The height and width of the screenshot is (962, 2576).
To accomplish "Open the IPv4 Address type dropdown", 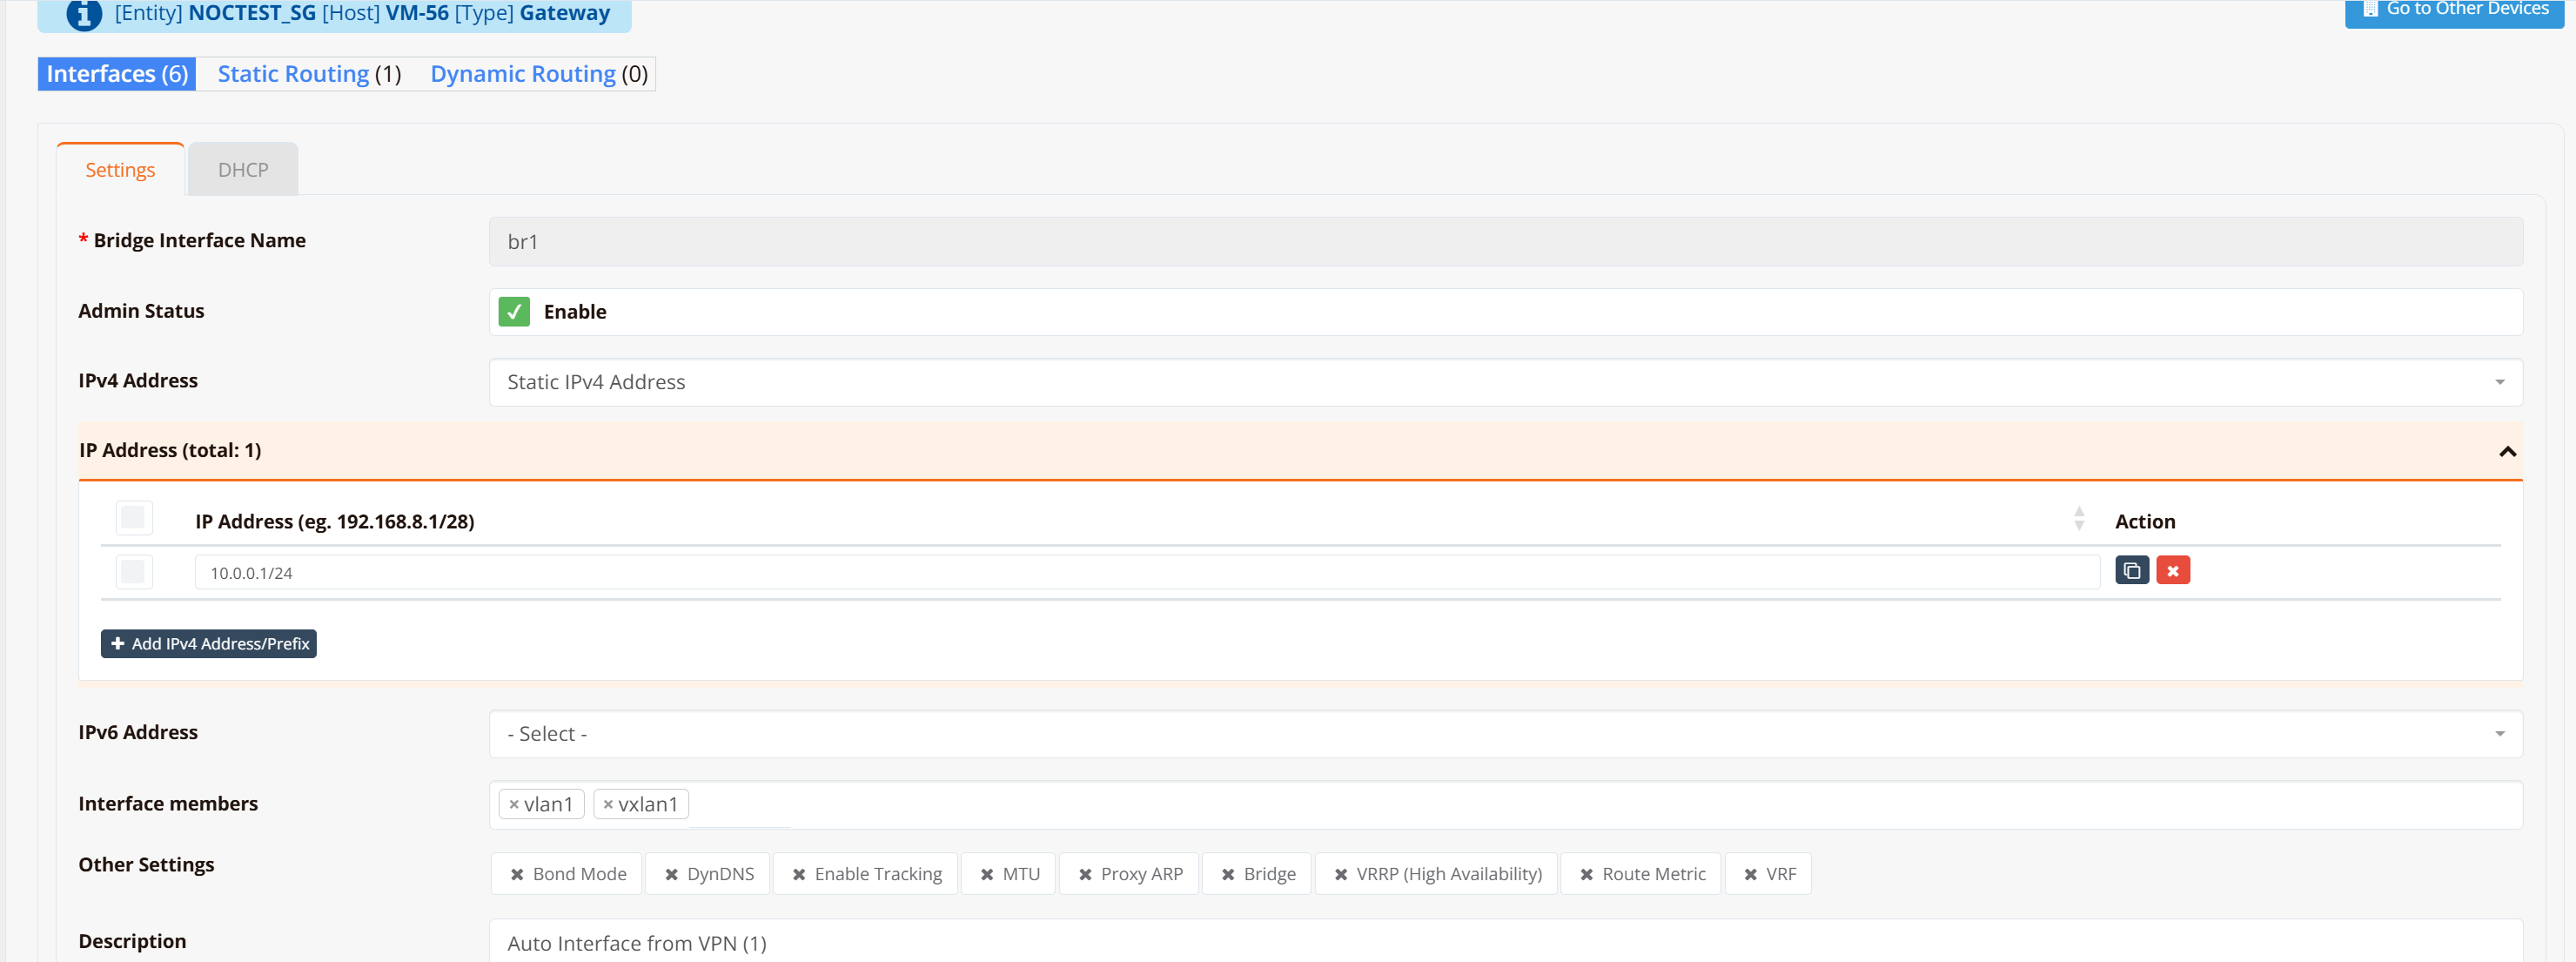I will (1505, 382).
